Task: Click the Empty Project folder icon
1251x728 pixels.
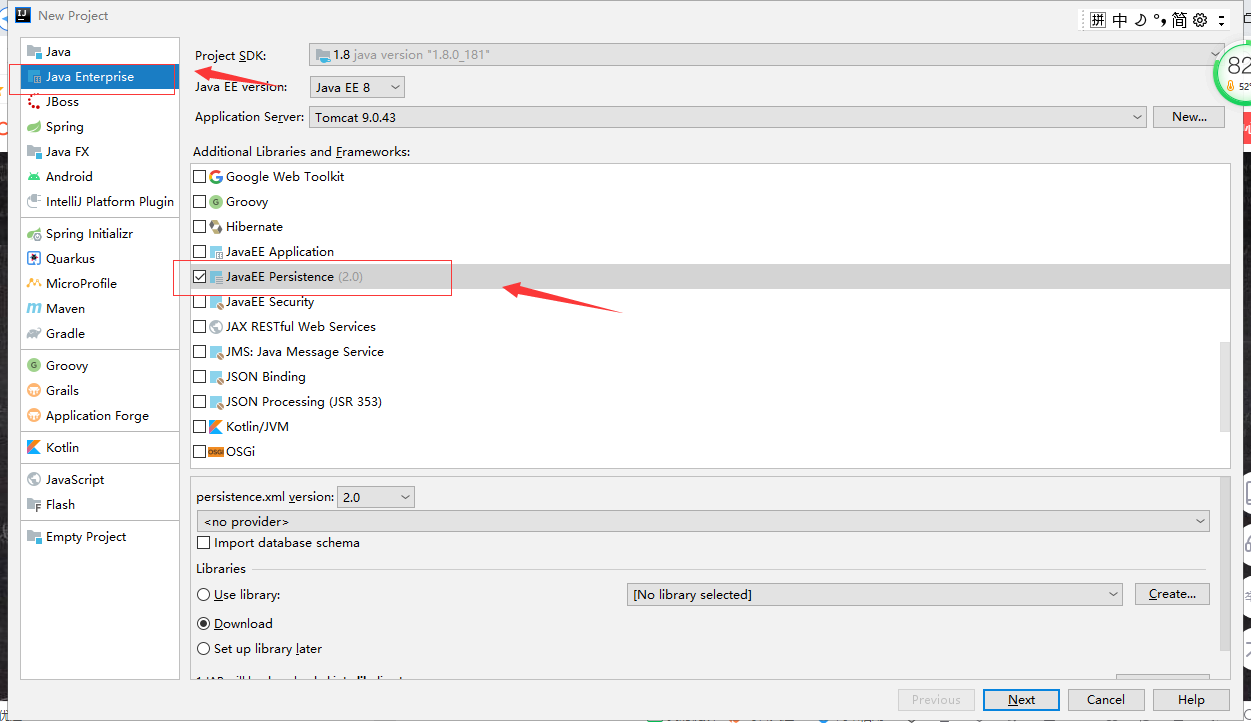Action: [x=34, y=536]
